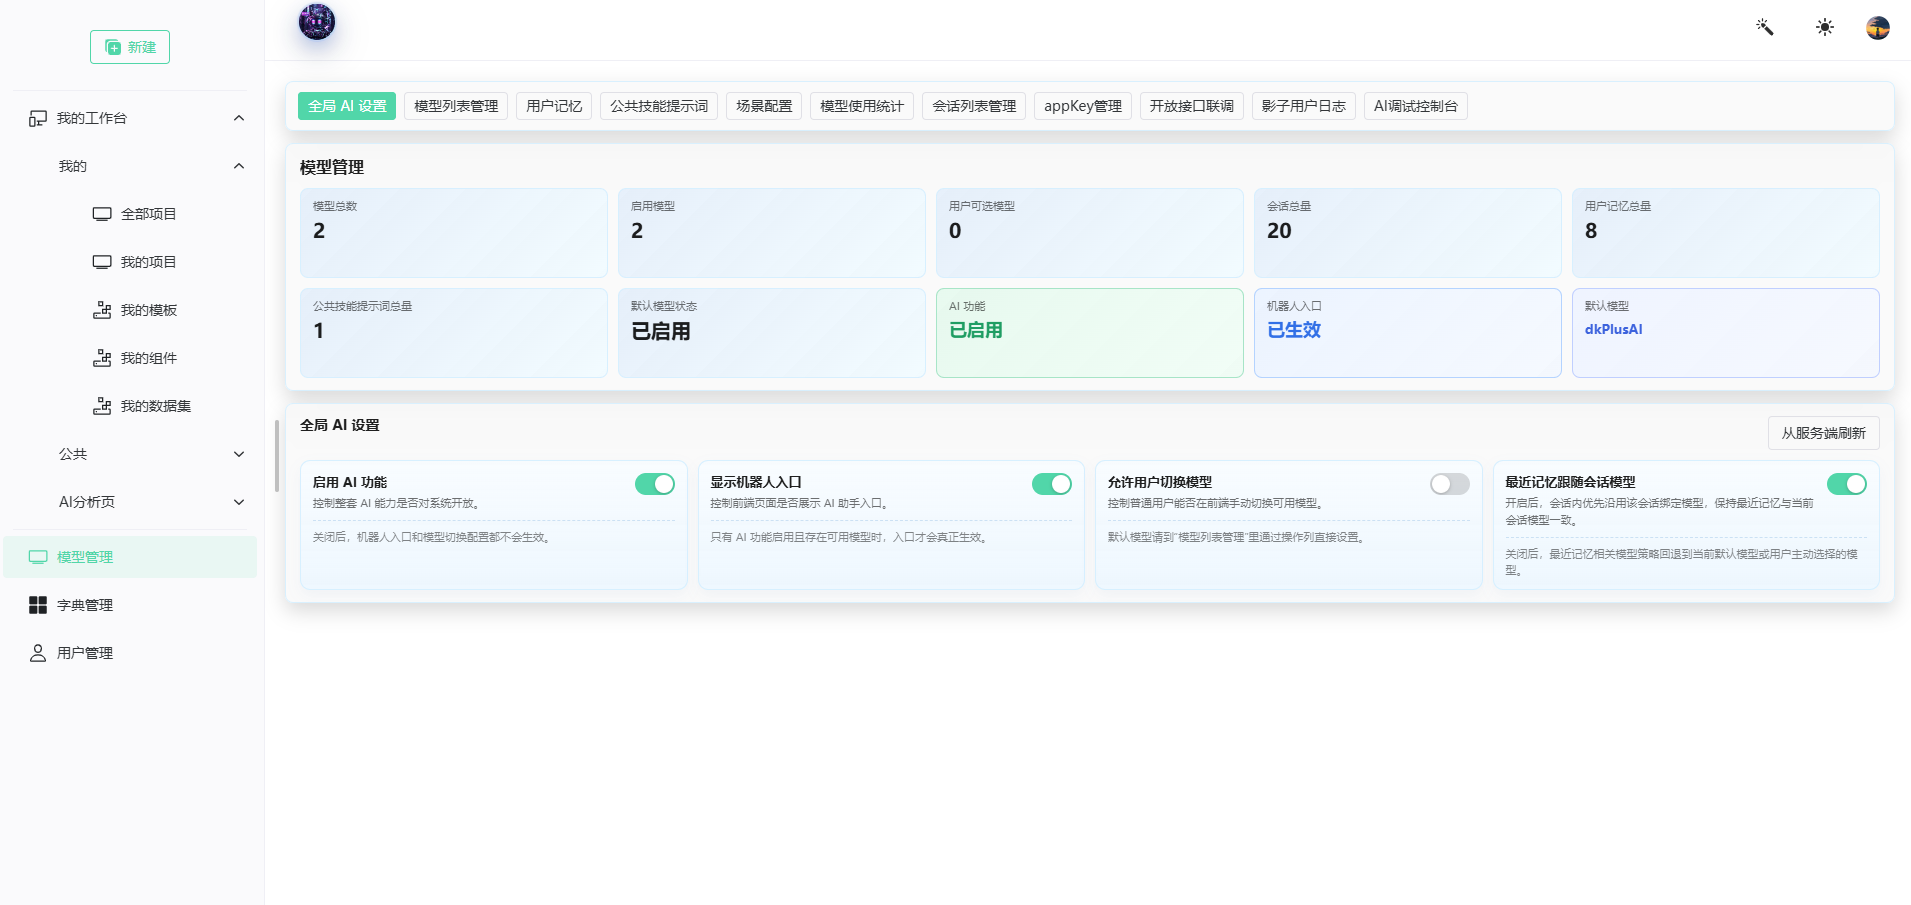Viewport: 1911px width, 905px height.
Task: Click the plus icon in 新建 button
Action: (x=113, y=47)
